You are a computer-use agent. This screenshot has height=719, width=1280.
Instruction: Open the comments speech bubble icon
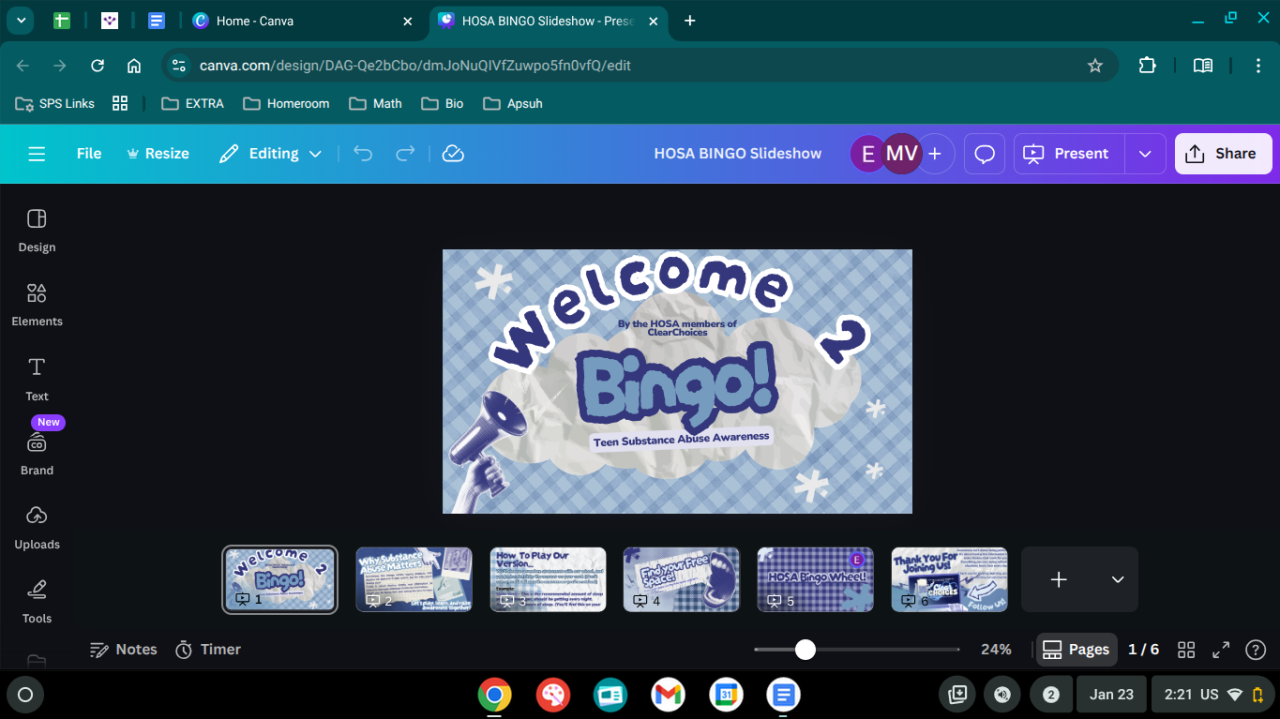tap(985, 154)
